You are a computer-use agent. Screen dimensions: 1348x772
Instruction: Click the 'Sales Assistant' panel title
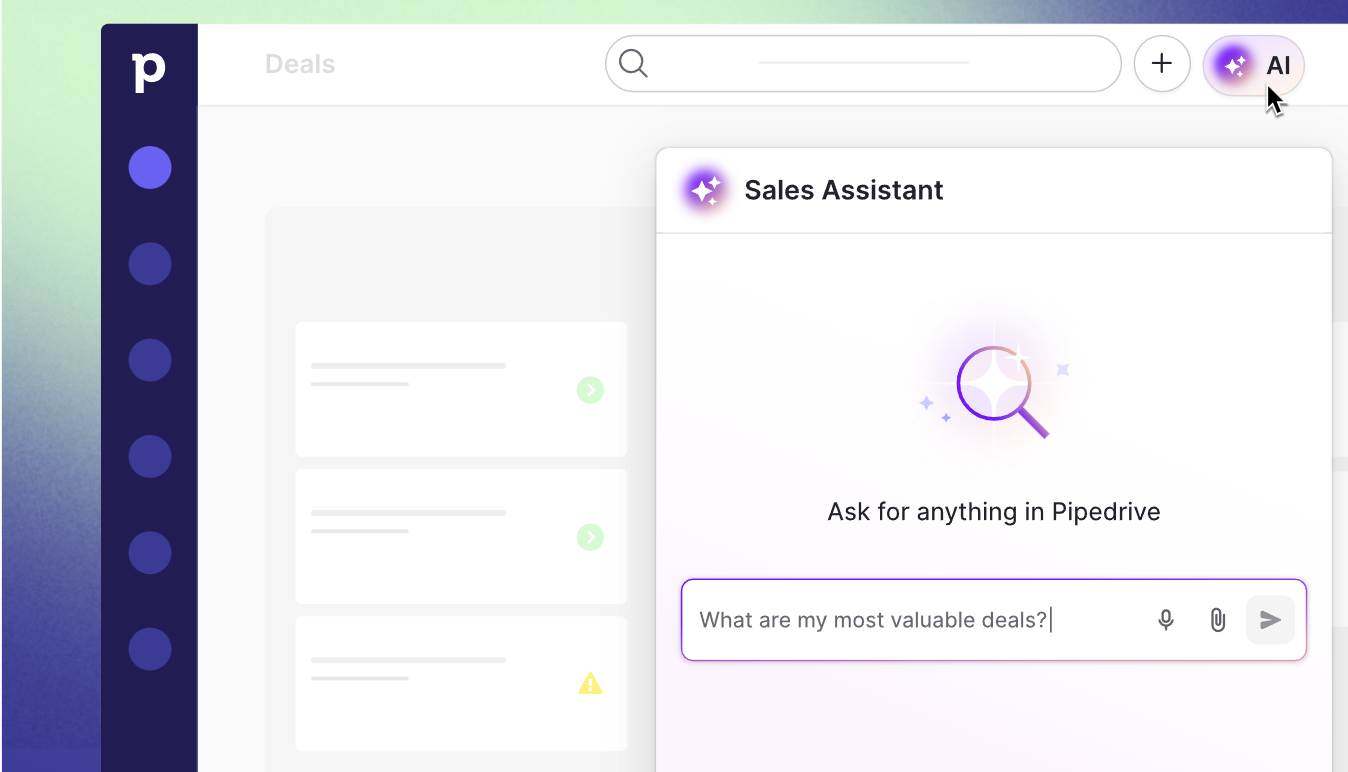(844, 190)
